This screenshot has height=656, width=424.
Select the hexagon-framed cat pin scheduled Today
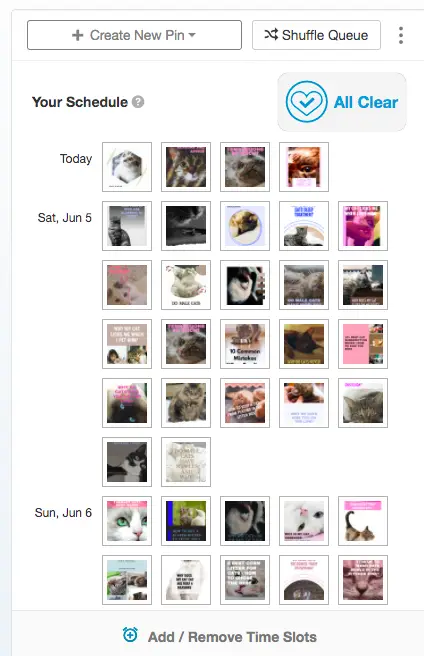pos(127,167)
